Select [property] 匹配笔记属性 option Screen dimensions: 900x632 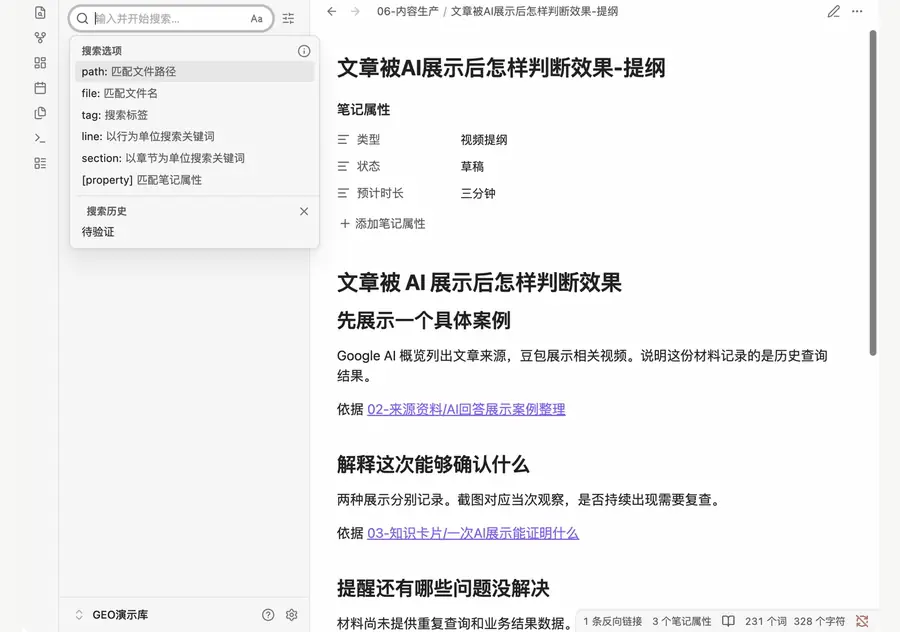pyautogui.click(x=195, y=180)
